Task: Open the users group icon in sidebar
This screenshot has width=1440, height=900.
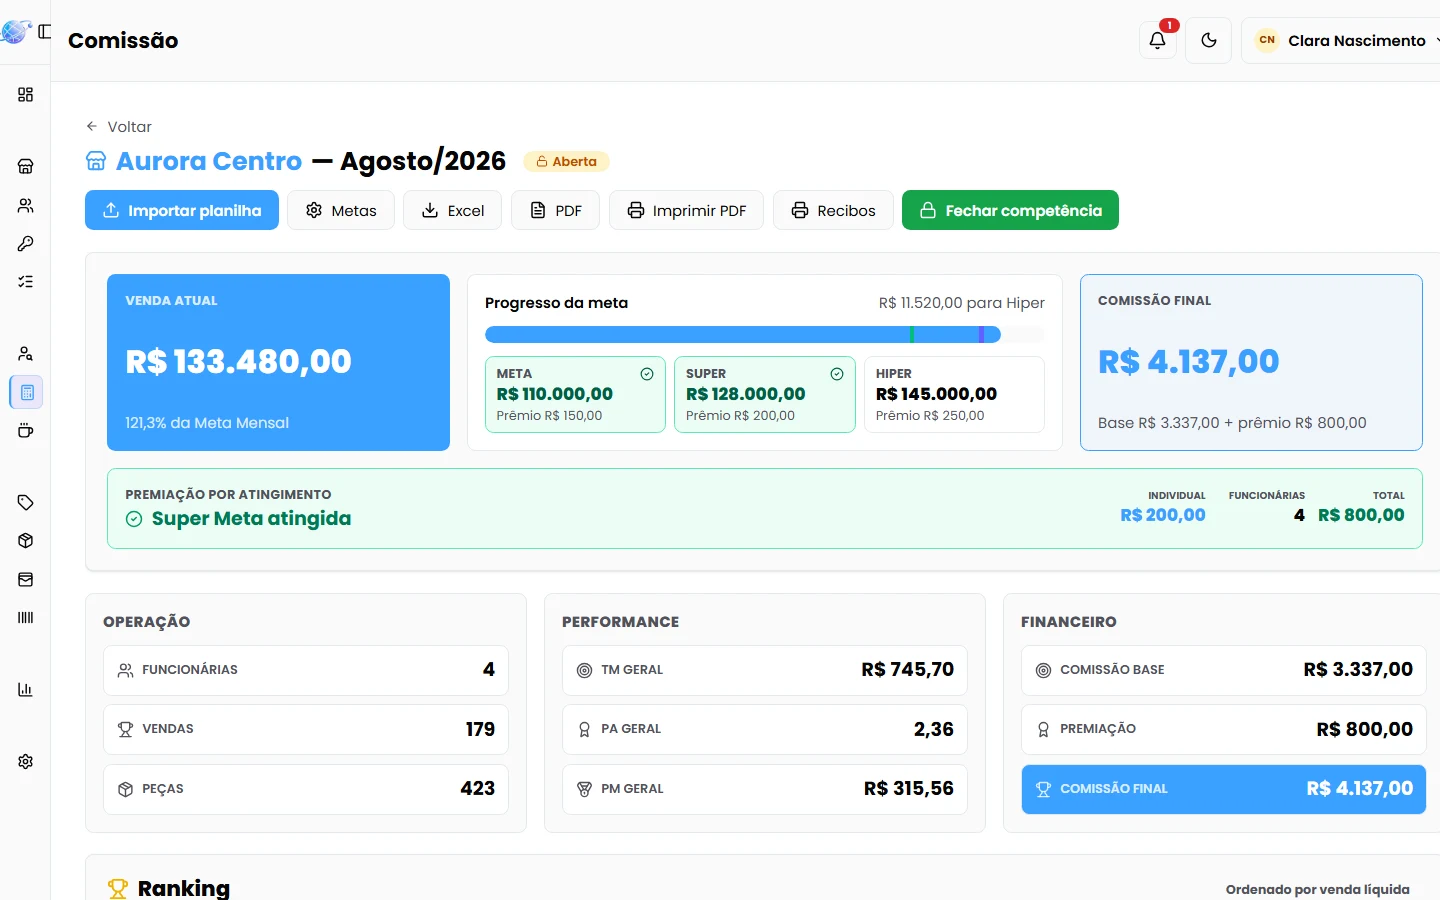Action: pos(26,205)
